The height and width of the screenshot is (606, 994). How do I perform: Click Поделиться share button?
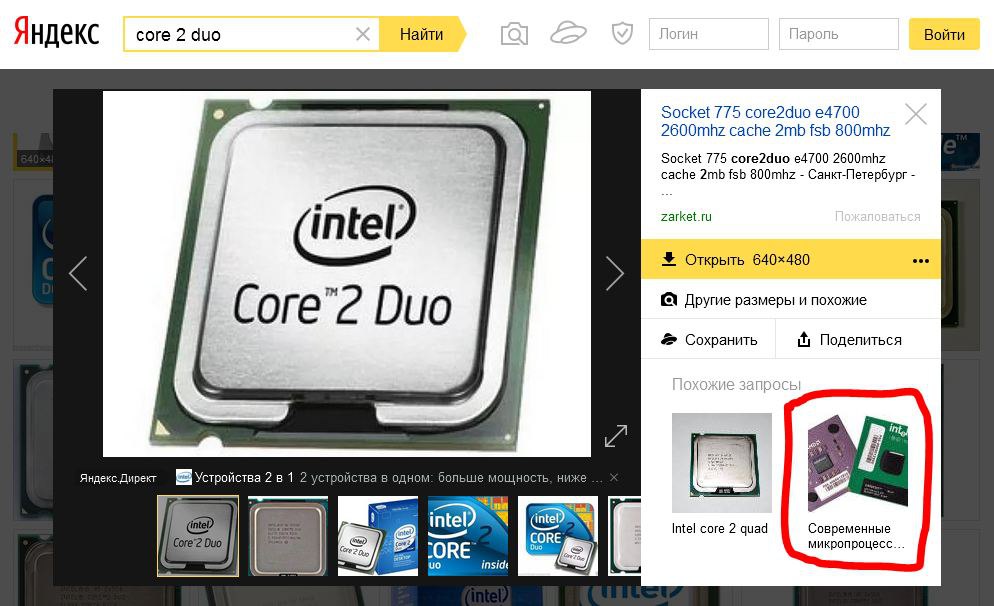859,340
